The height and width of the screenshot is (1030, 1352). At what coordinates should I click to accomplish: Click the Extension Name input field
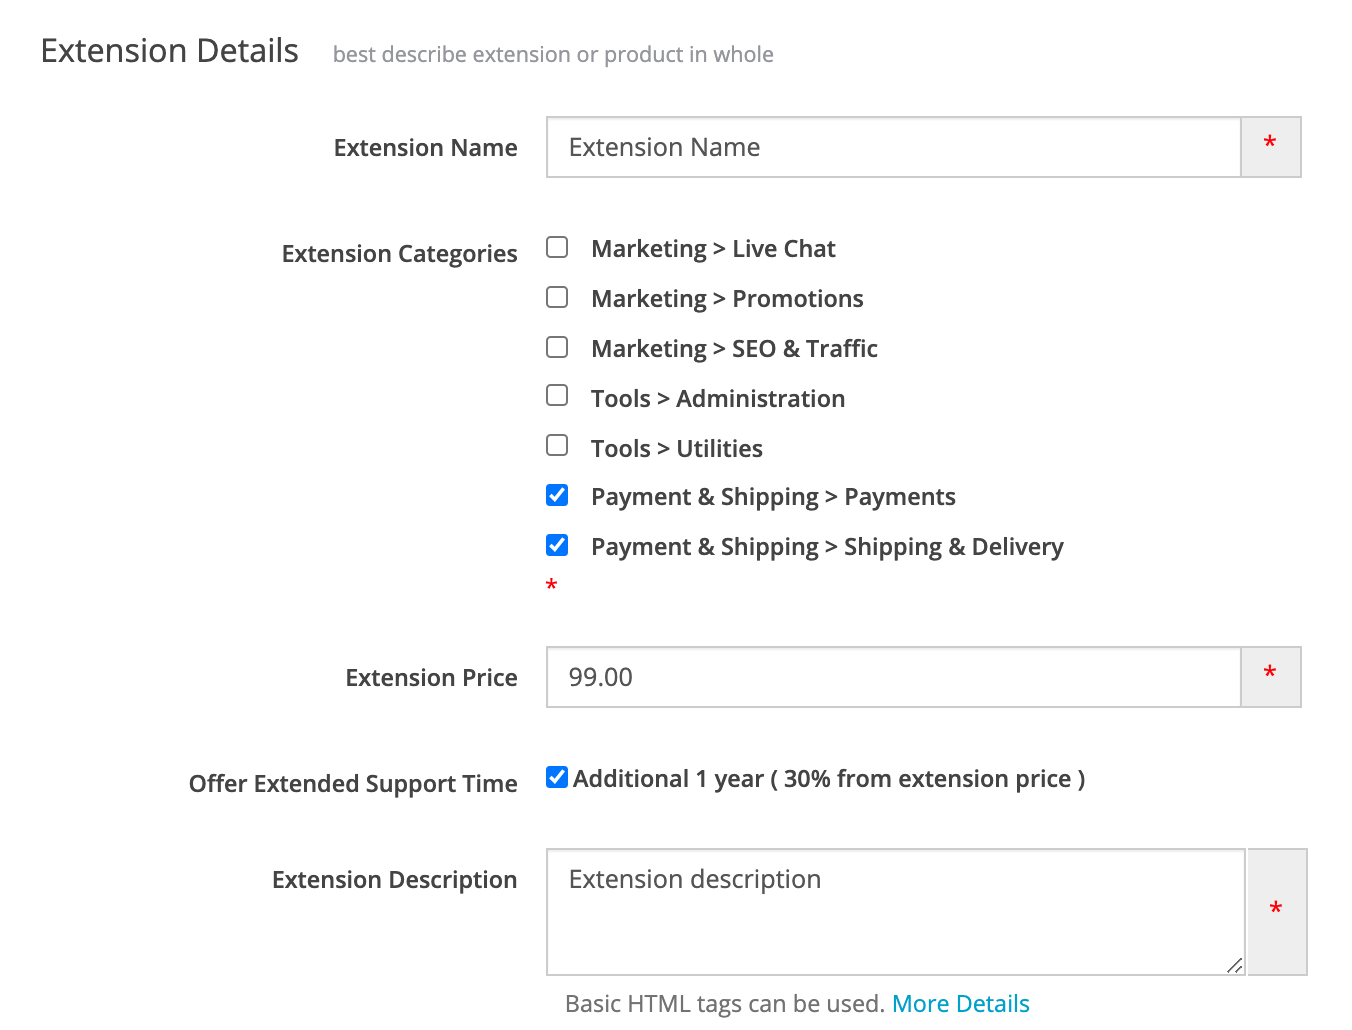pos(893,147)
